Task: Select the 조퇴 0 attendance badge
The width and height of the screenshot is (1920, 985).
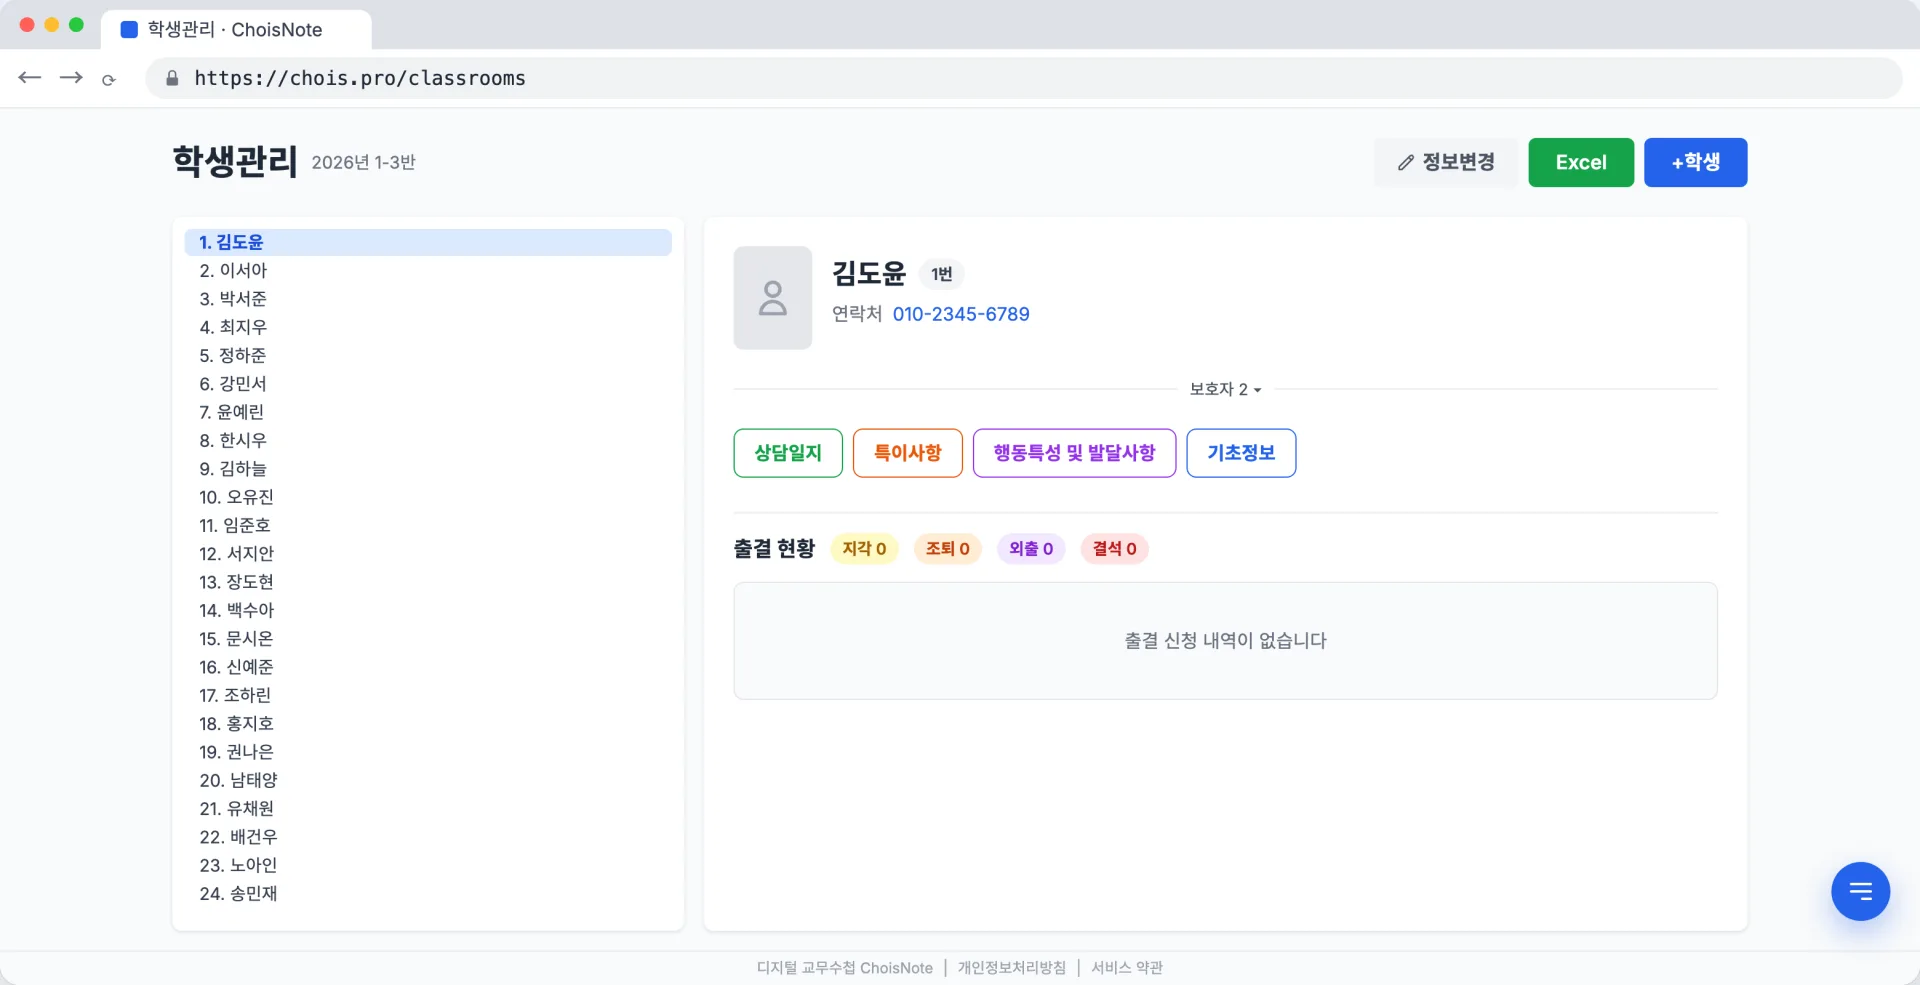Action: coord(947,549)
